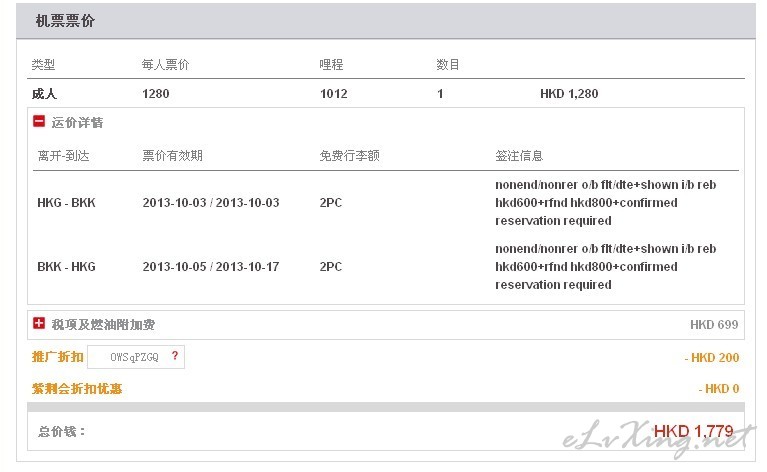Screen dimensions: 767x472
Task: Collapse the 运价详情 fare details section
Action: point(39,121)
